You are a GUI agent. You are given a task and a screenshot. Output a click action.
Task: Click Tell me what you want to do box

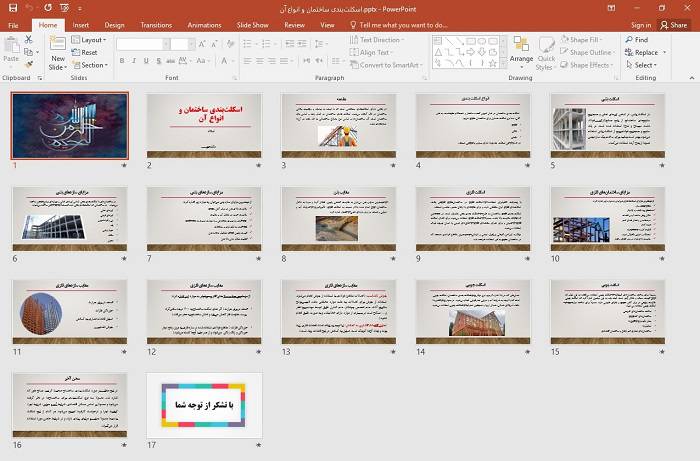point(399,25)
